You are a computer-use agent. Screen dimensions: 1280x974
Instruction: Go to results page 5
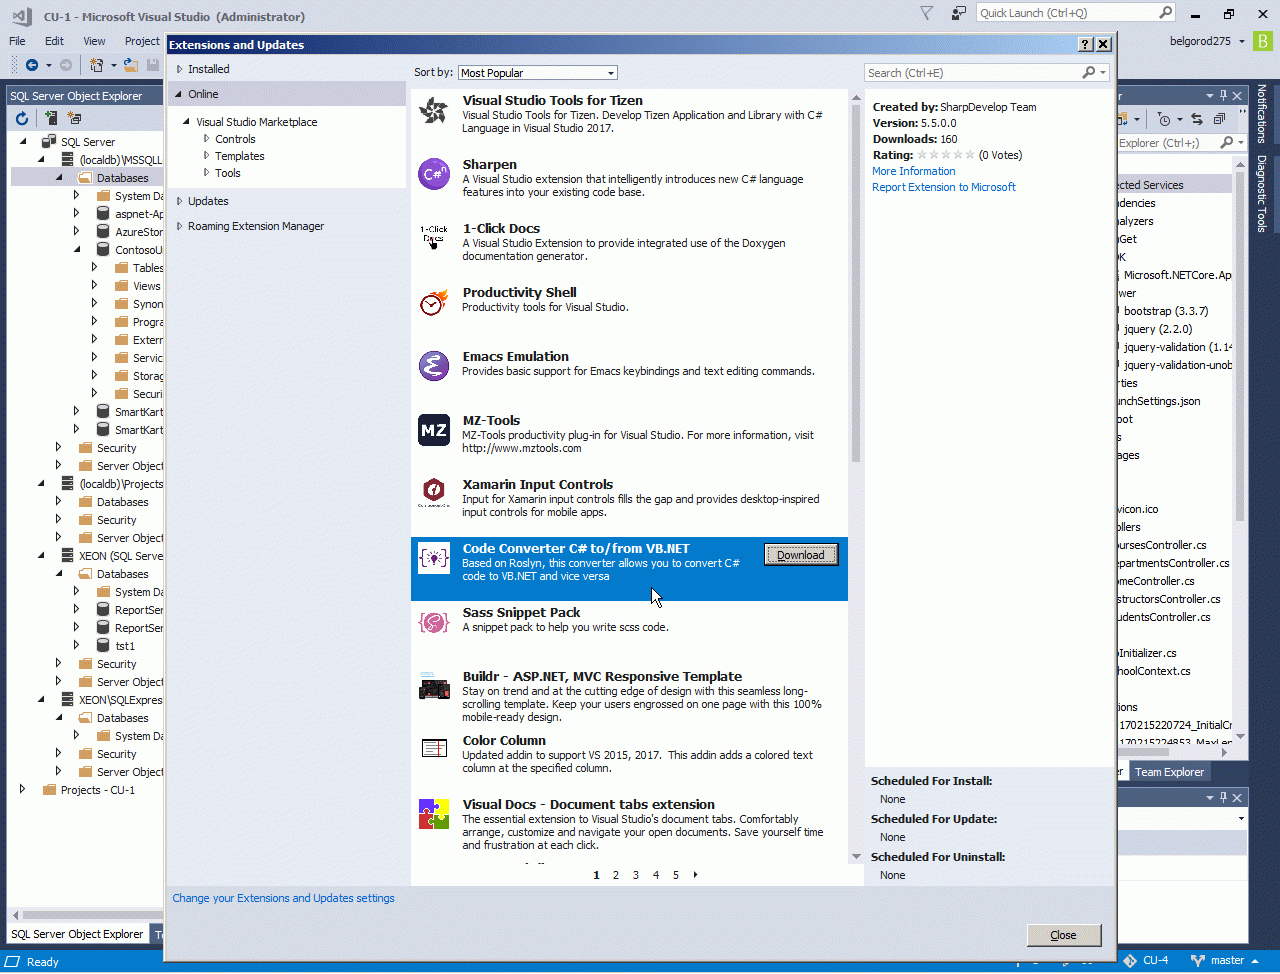pyautogui.click(x=676, y=875)
